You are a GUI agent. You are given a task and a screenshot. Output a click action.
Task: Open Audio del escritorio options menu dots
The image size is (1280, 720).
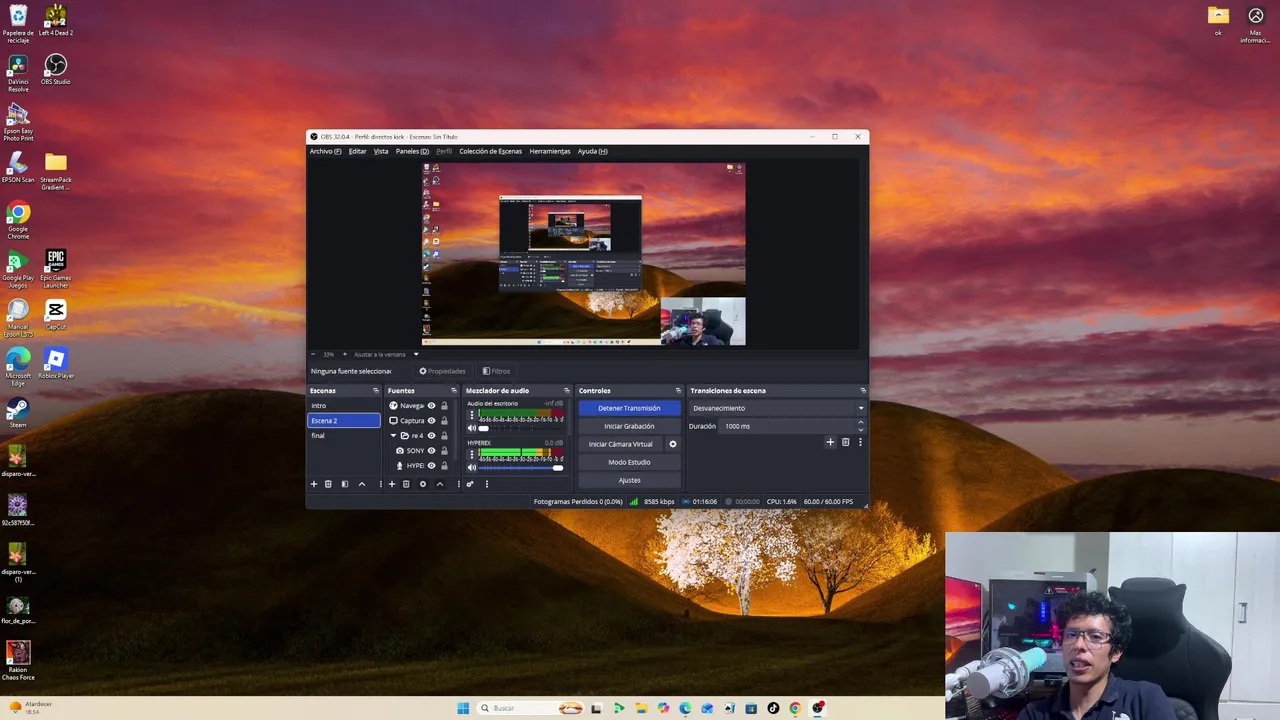point(472,416)
